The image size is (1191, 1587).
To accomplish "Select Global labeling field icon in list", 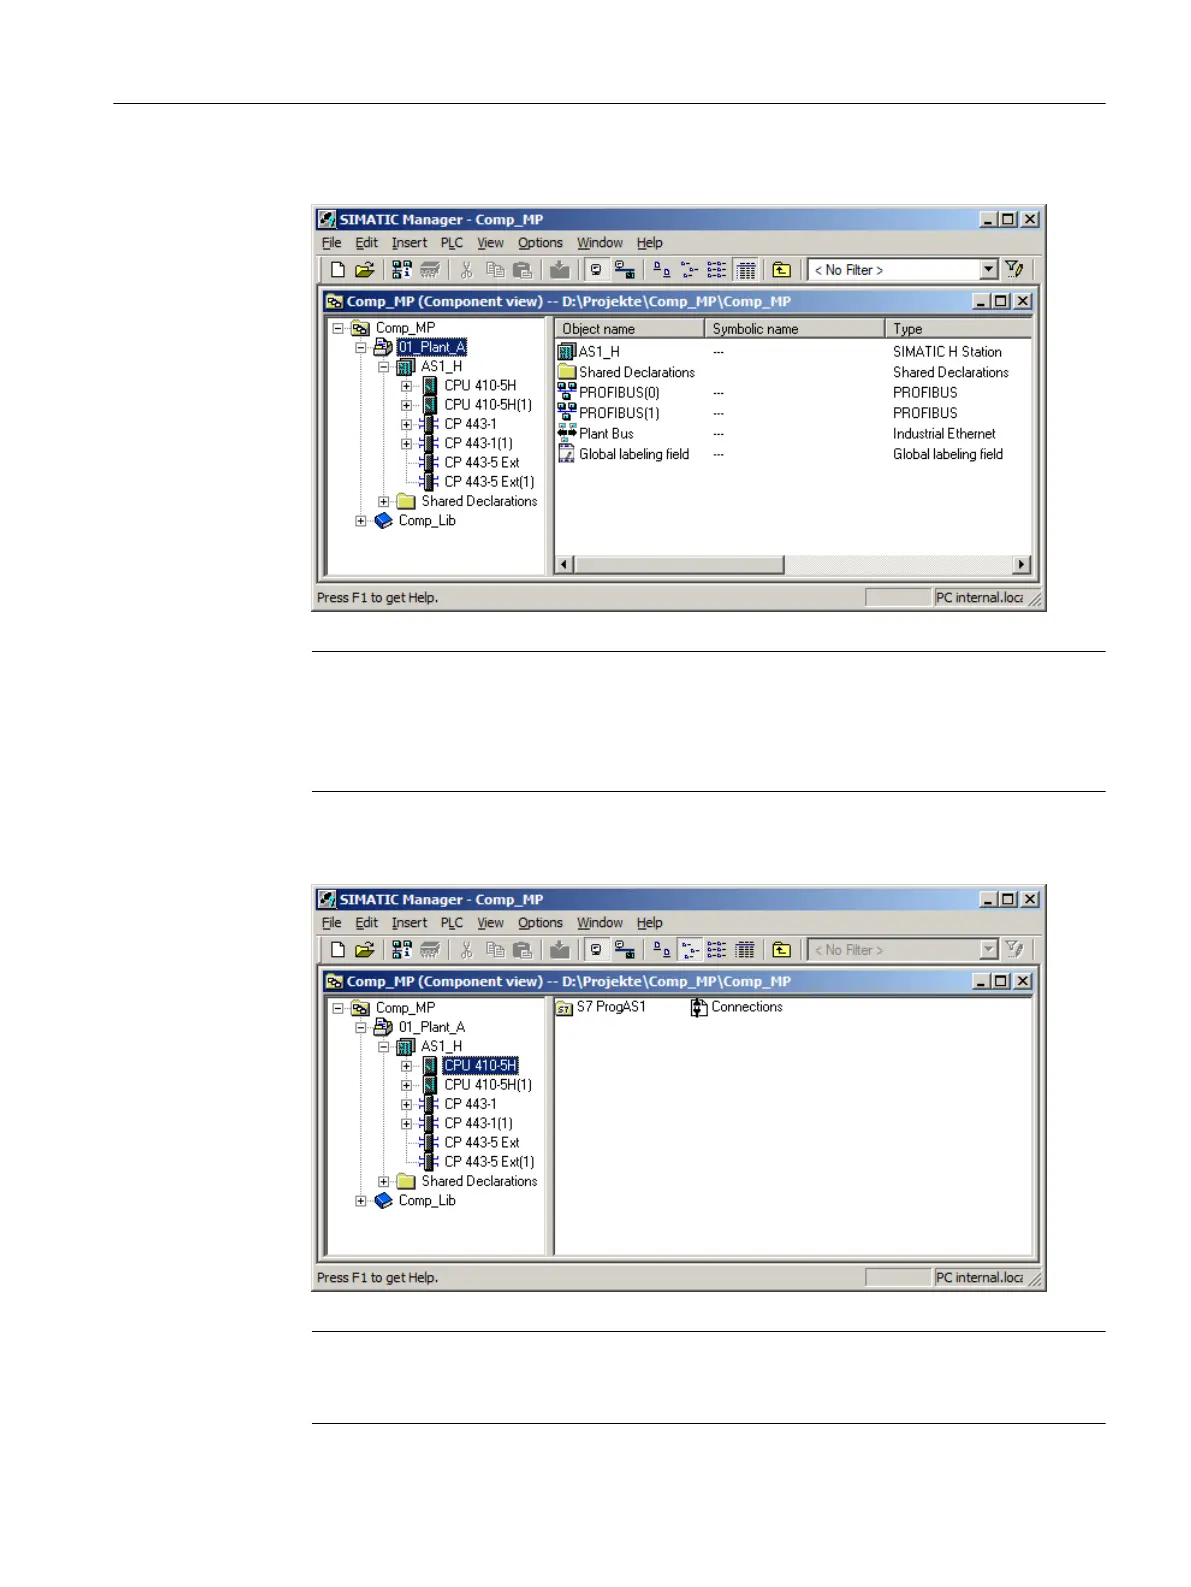I will [567, 454].
